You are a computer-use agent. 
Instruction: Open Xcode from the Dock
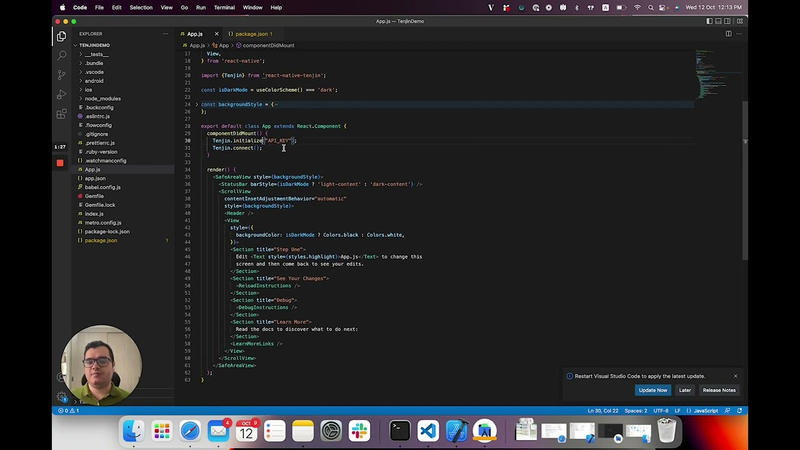click(x=457, y=431)
